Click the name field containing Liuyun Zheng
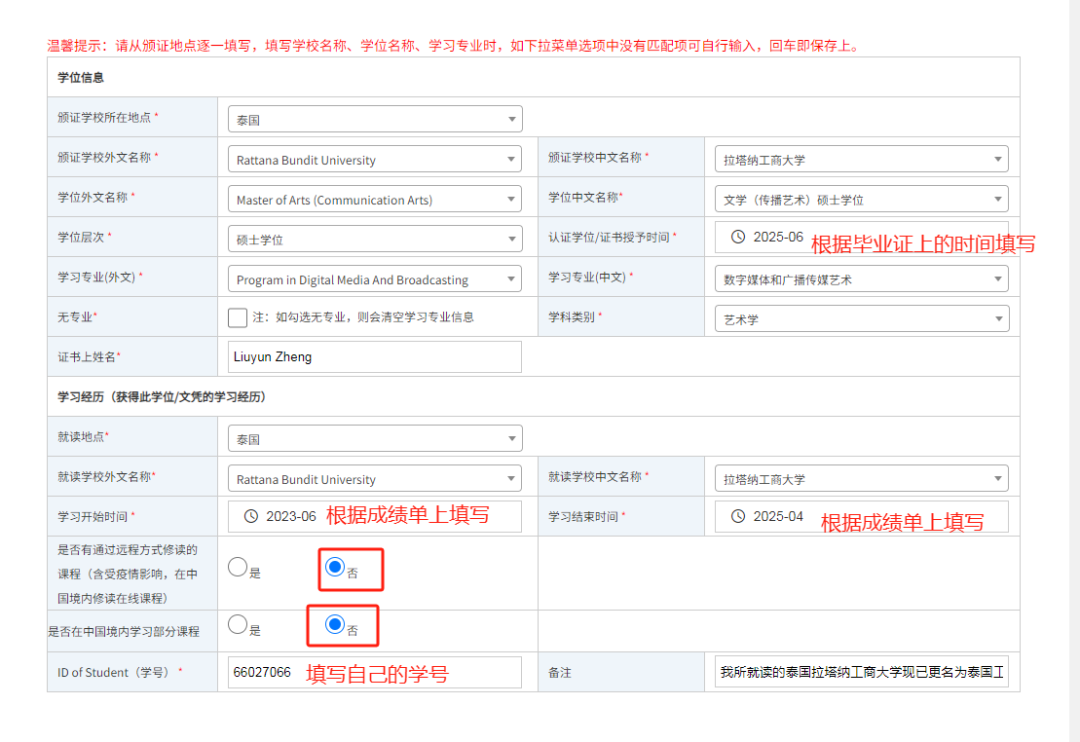 (x=374, y=357)
